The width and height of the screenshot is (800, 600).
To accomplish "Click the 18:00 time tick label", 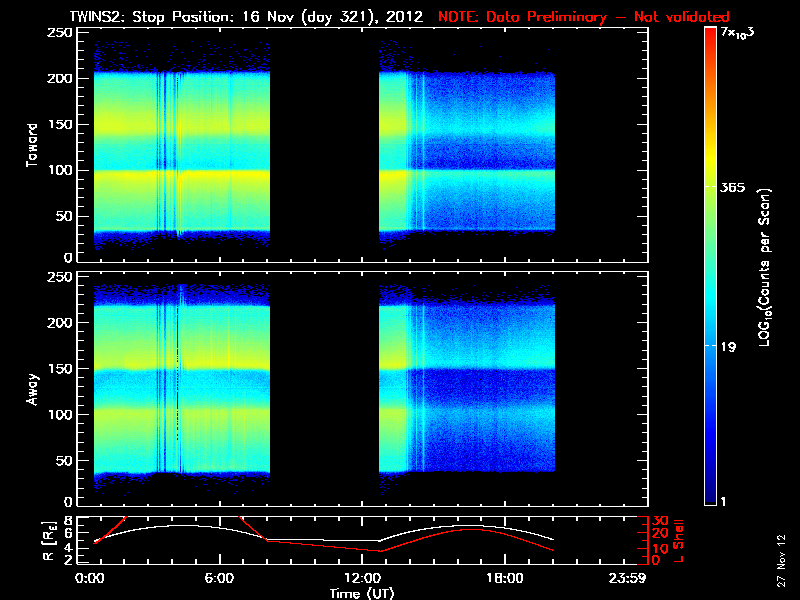I will [503, 578].
